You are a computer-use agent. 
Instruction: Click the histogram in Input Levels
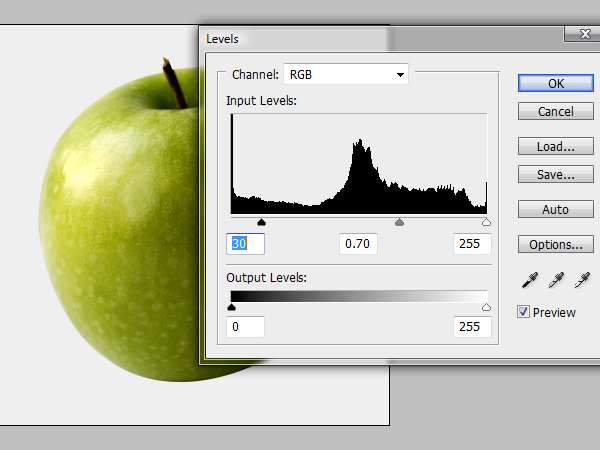(359, 164)
